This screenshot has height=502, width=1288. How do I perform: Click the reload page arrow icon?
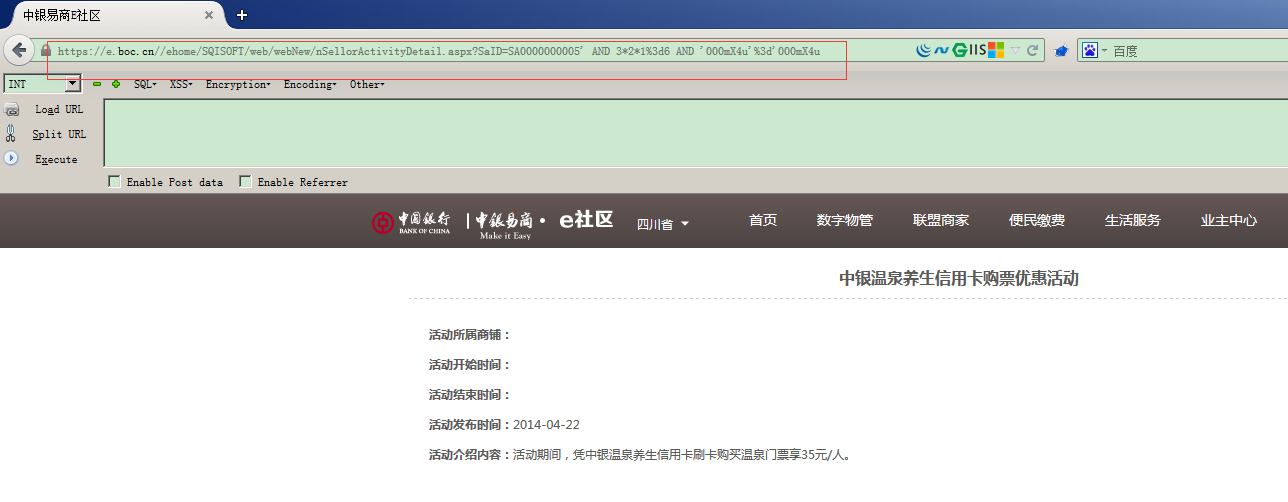(x=1033, y=50)
